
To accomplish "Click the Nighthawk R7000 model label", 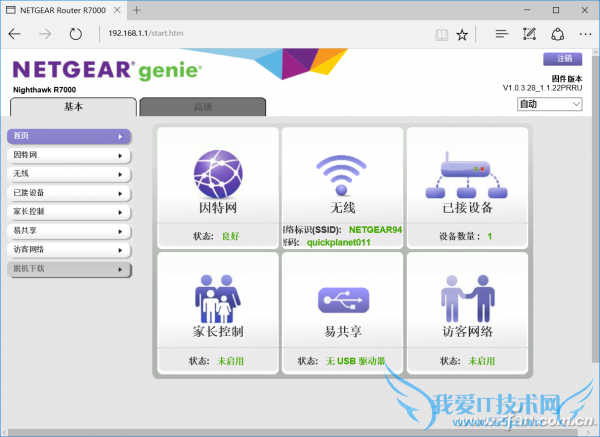I will coord(44,90).
